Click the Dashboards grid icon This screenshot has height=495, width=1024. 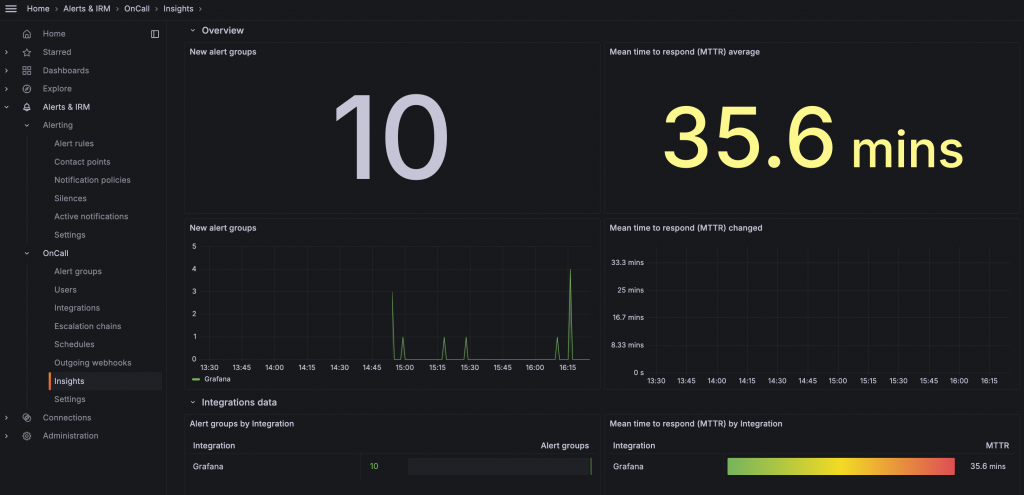(27, 71)
